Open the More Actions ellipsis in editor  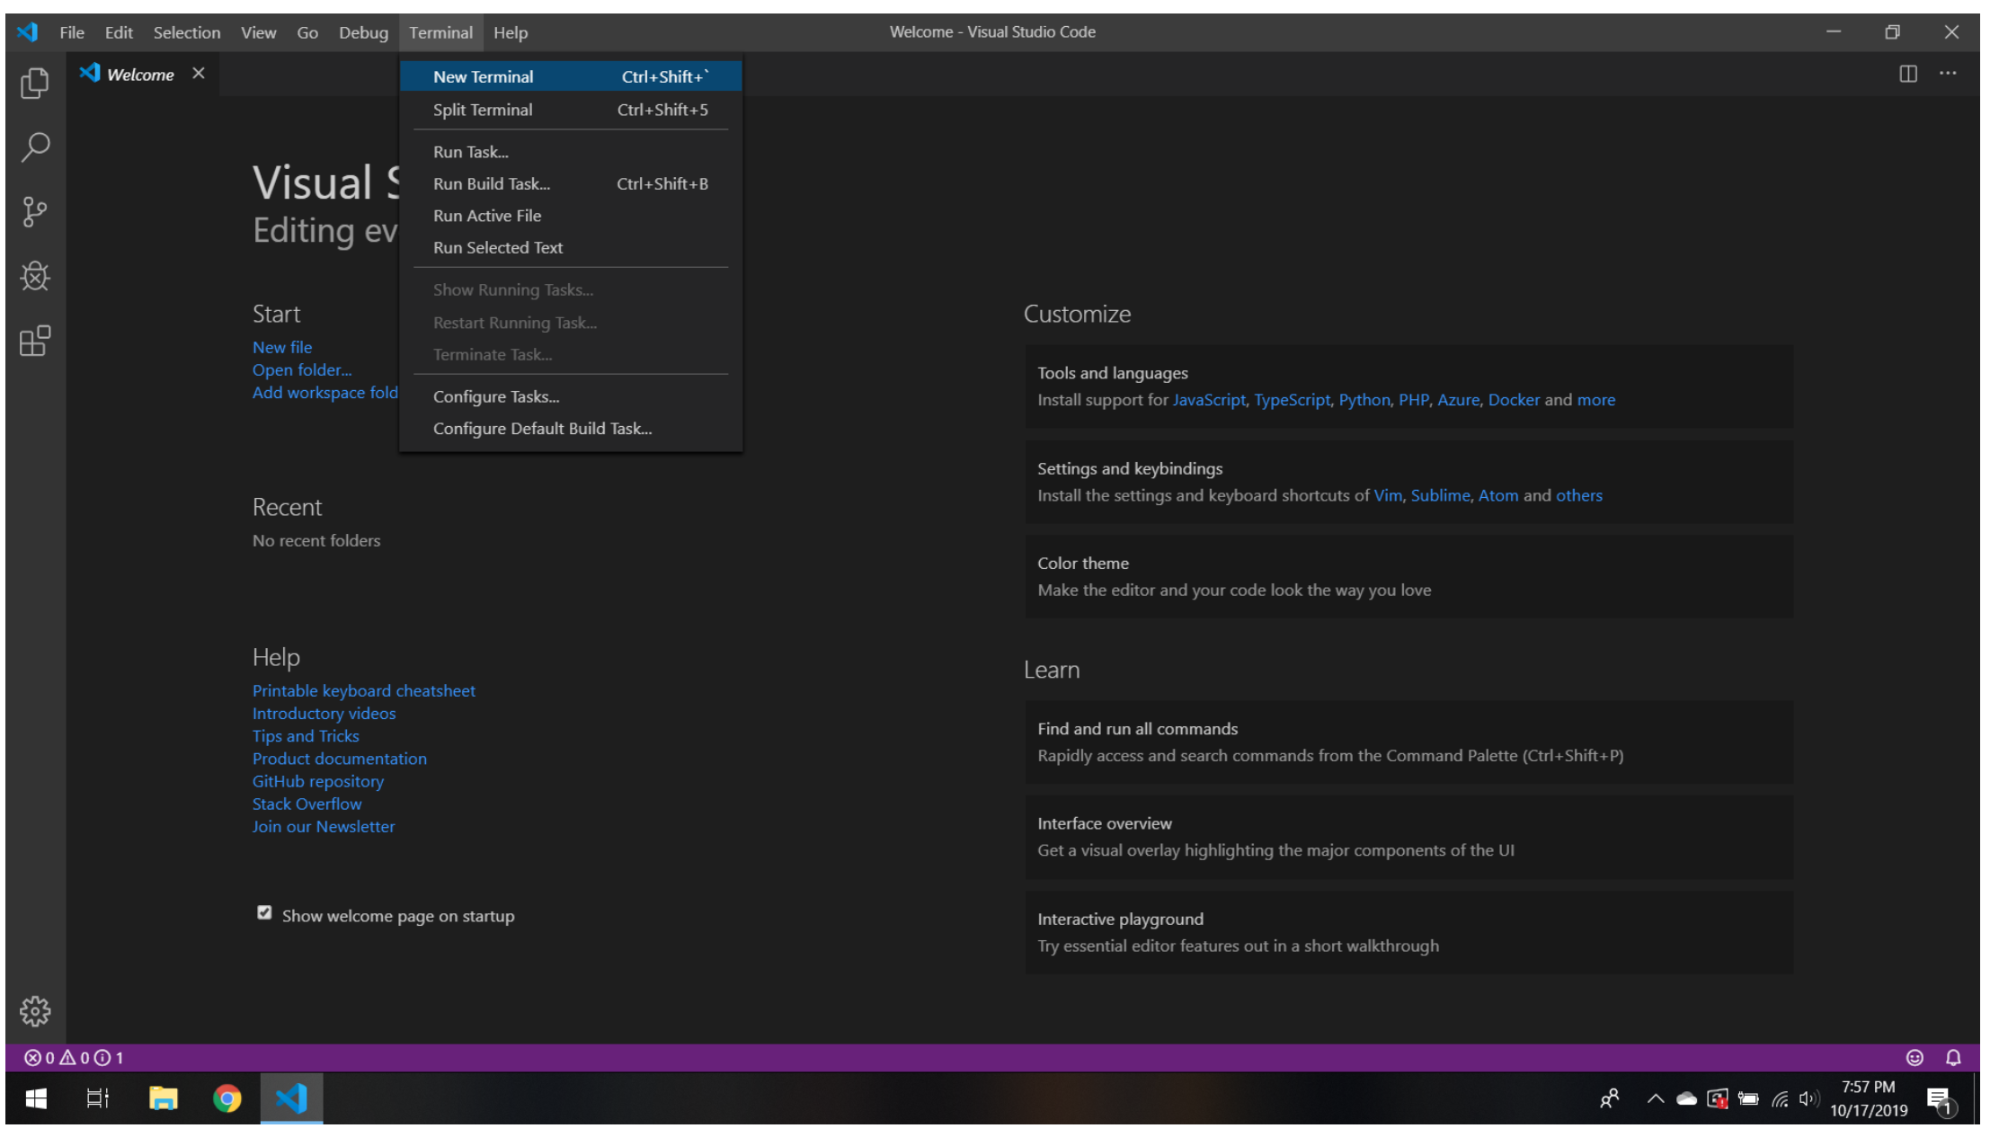[1948, 74]
